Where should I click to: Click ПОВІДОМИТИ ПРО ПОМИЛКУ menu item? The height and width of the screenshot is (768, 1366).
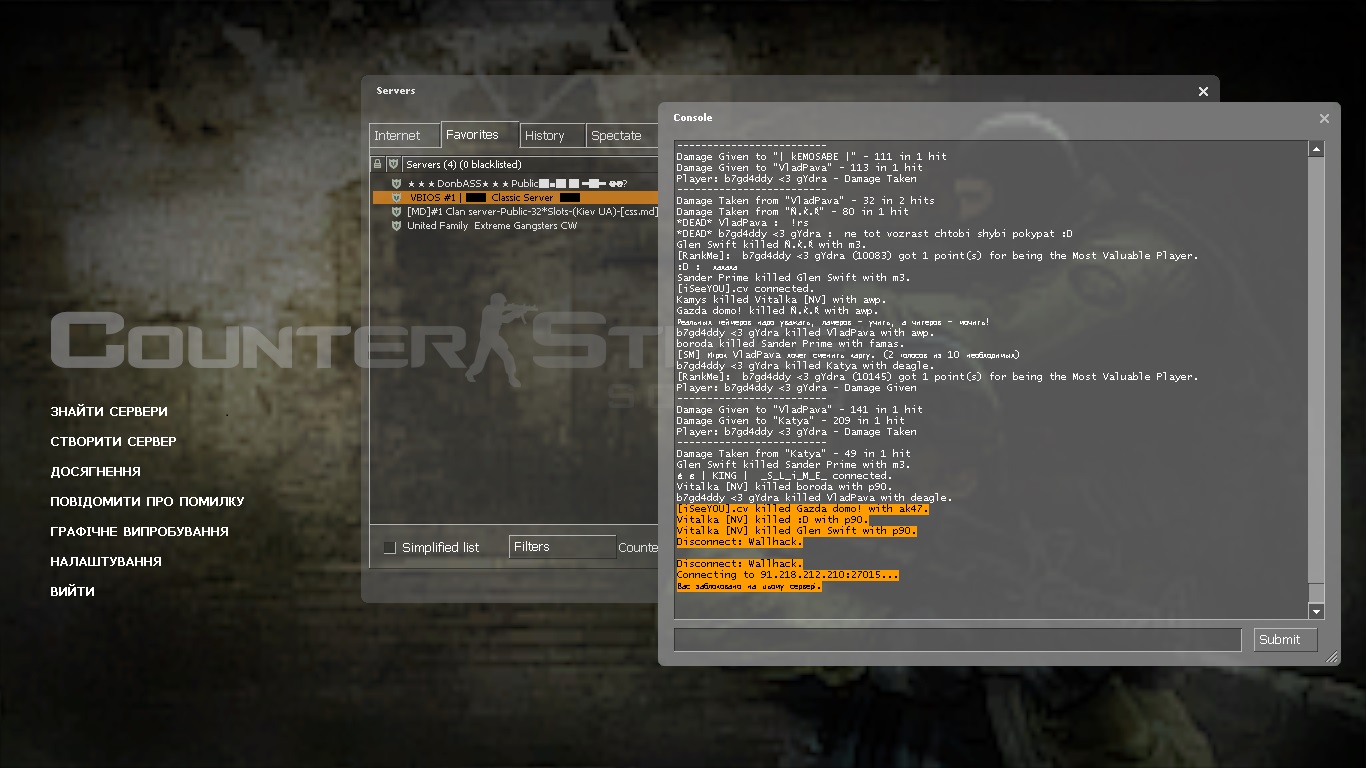[x=147, y=501]
